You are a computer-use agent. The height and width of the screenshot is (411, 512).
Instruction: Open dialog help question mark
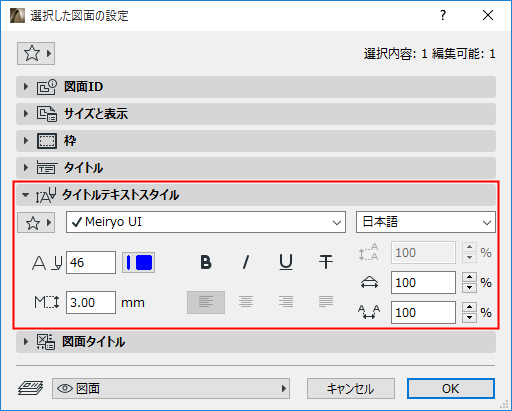pos(443,15)
